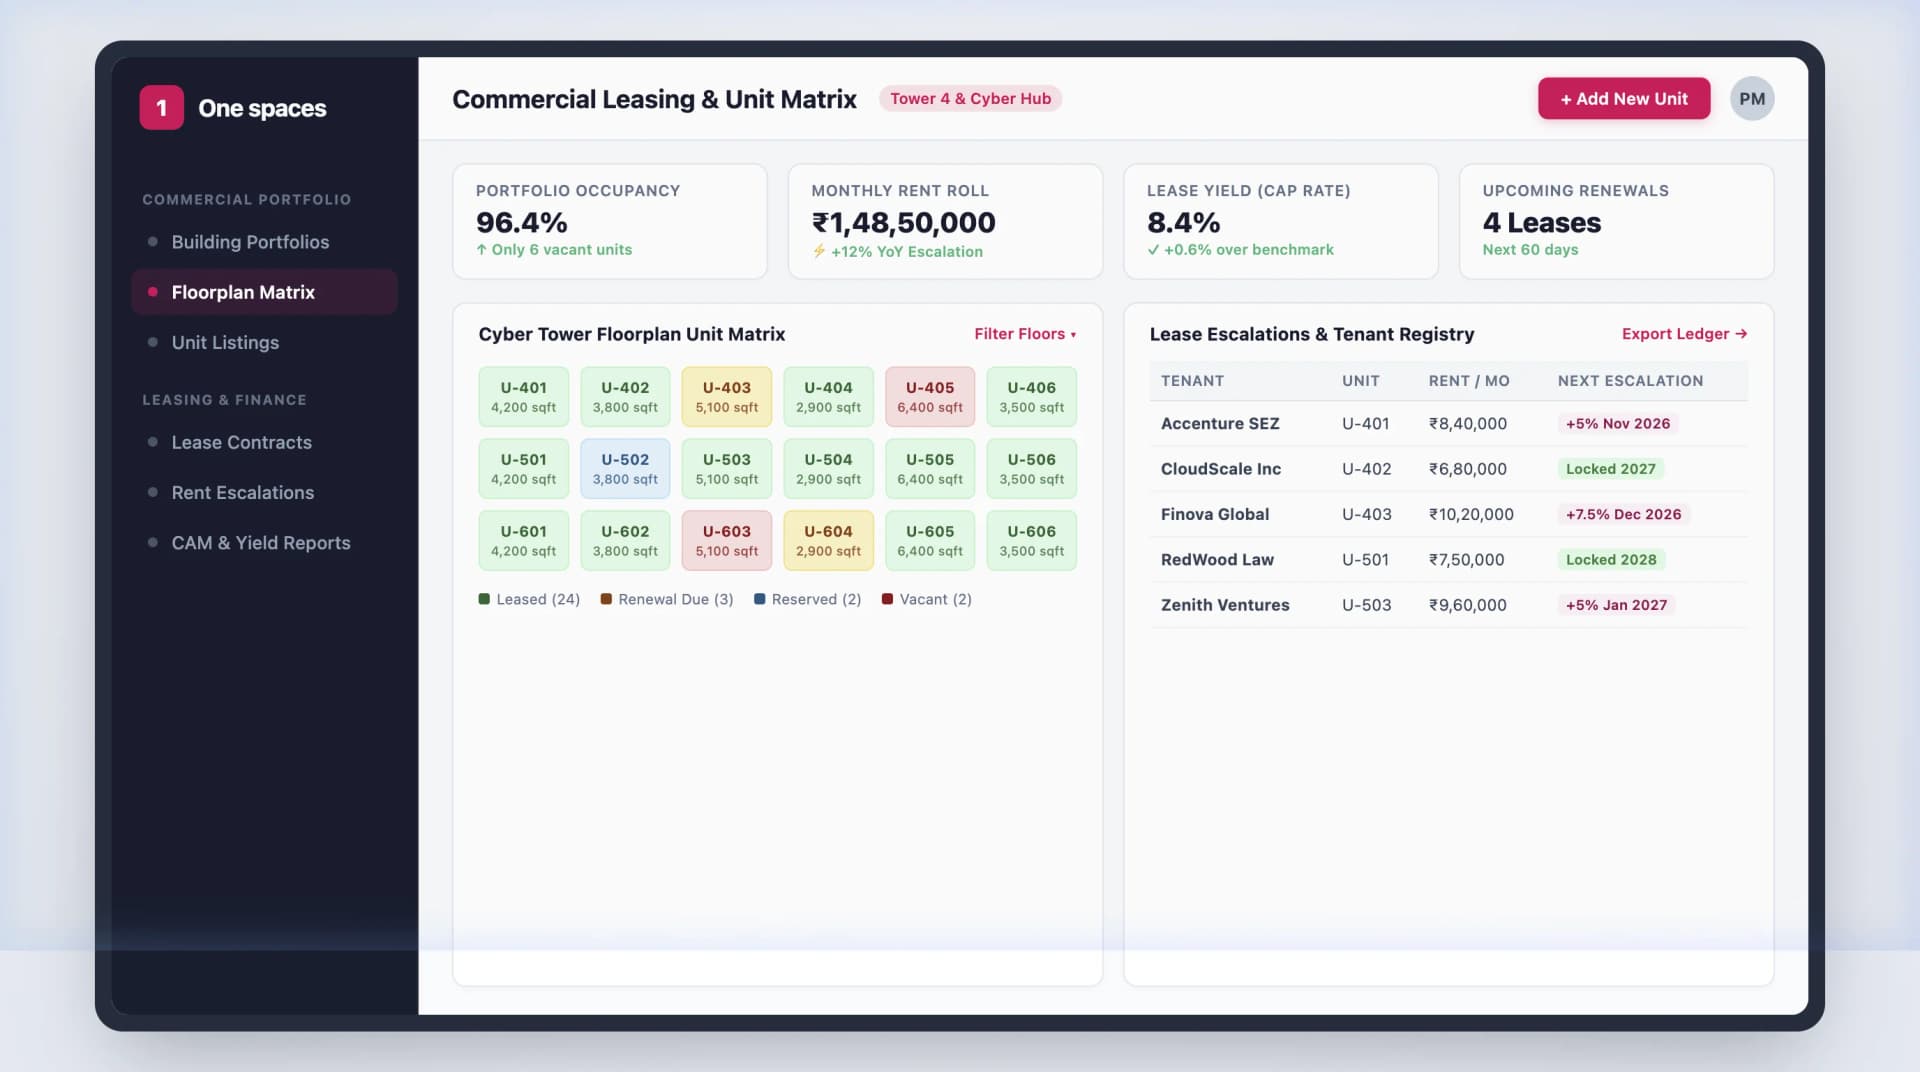Click the +5% Nov 2026 escalation badge

(x=1617, y=424)
